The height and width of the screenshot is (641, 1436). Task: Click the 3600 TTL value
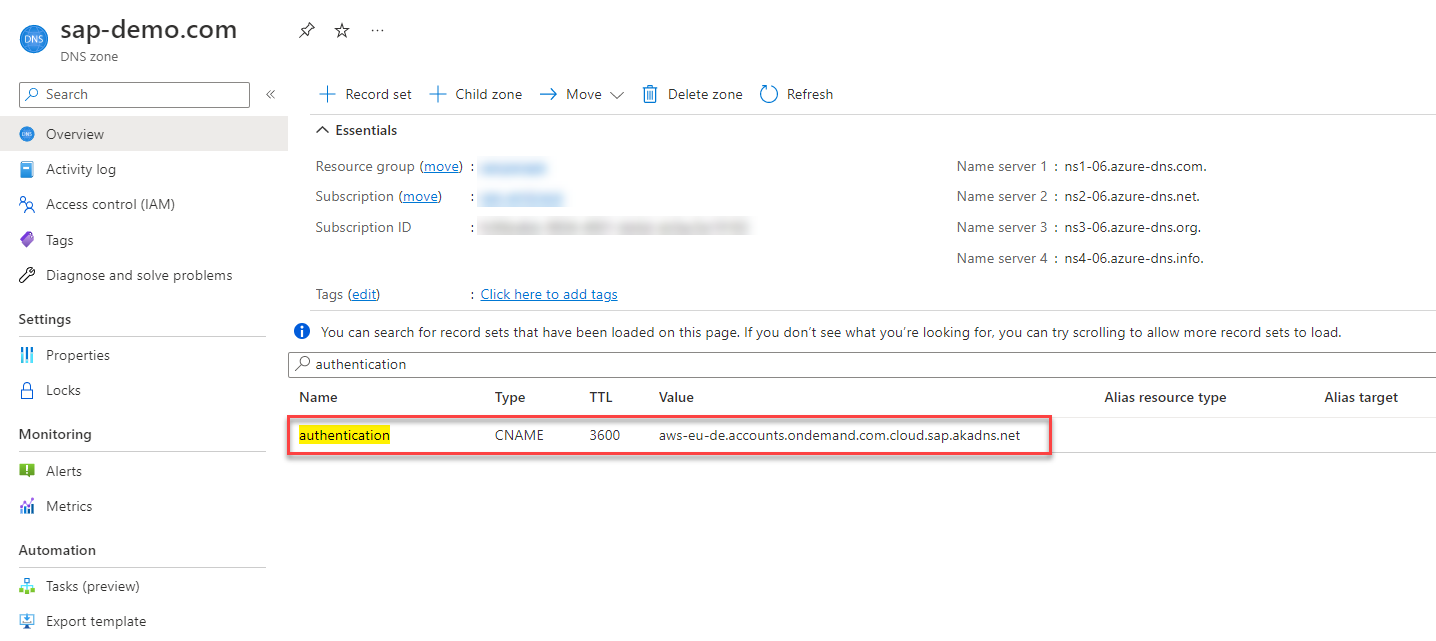[605, 435]
